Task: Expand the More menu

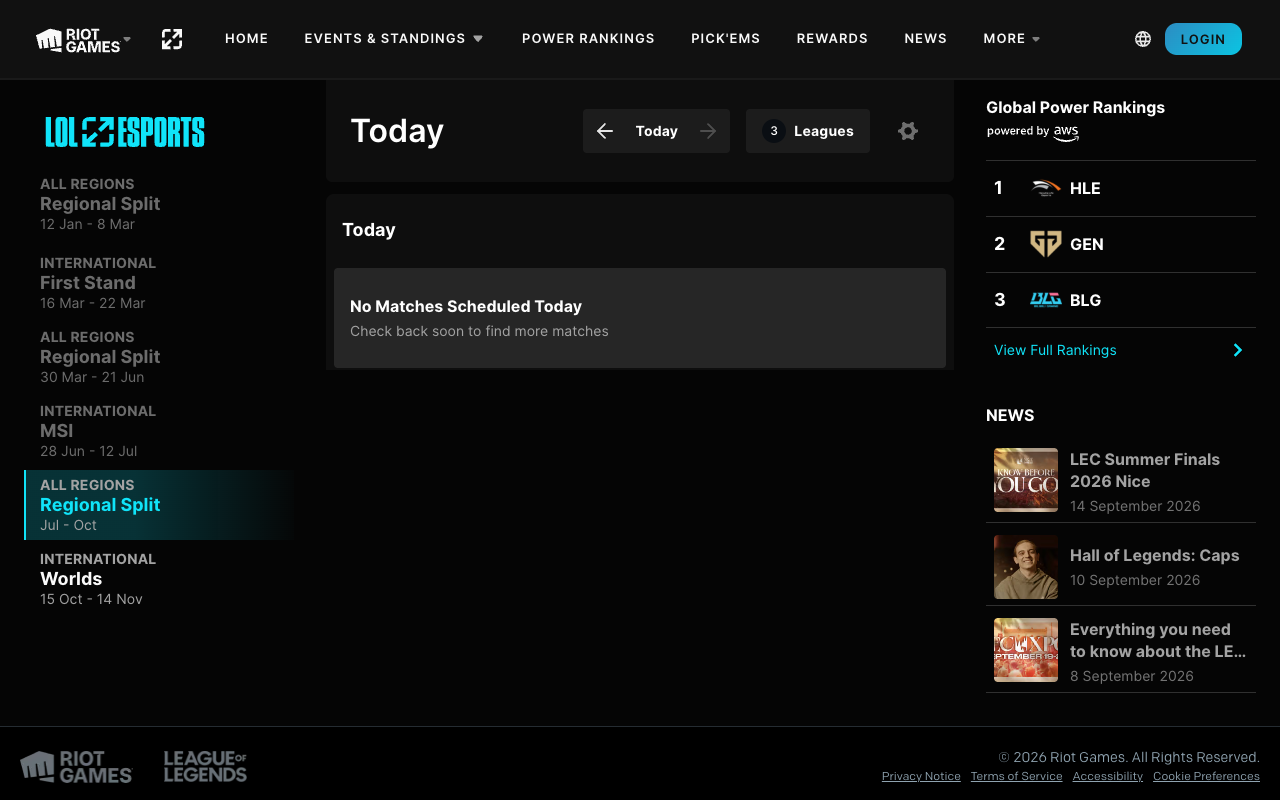Action: point(1012,38)
